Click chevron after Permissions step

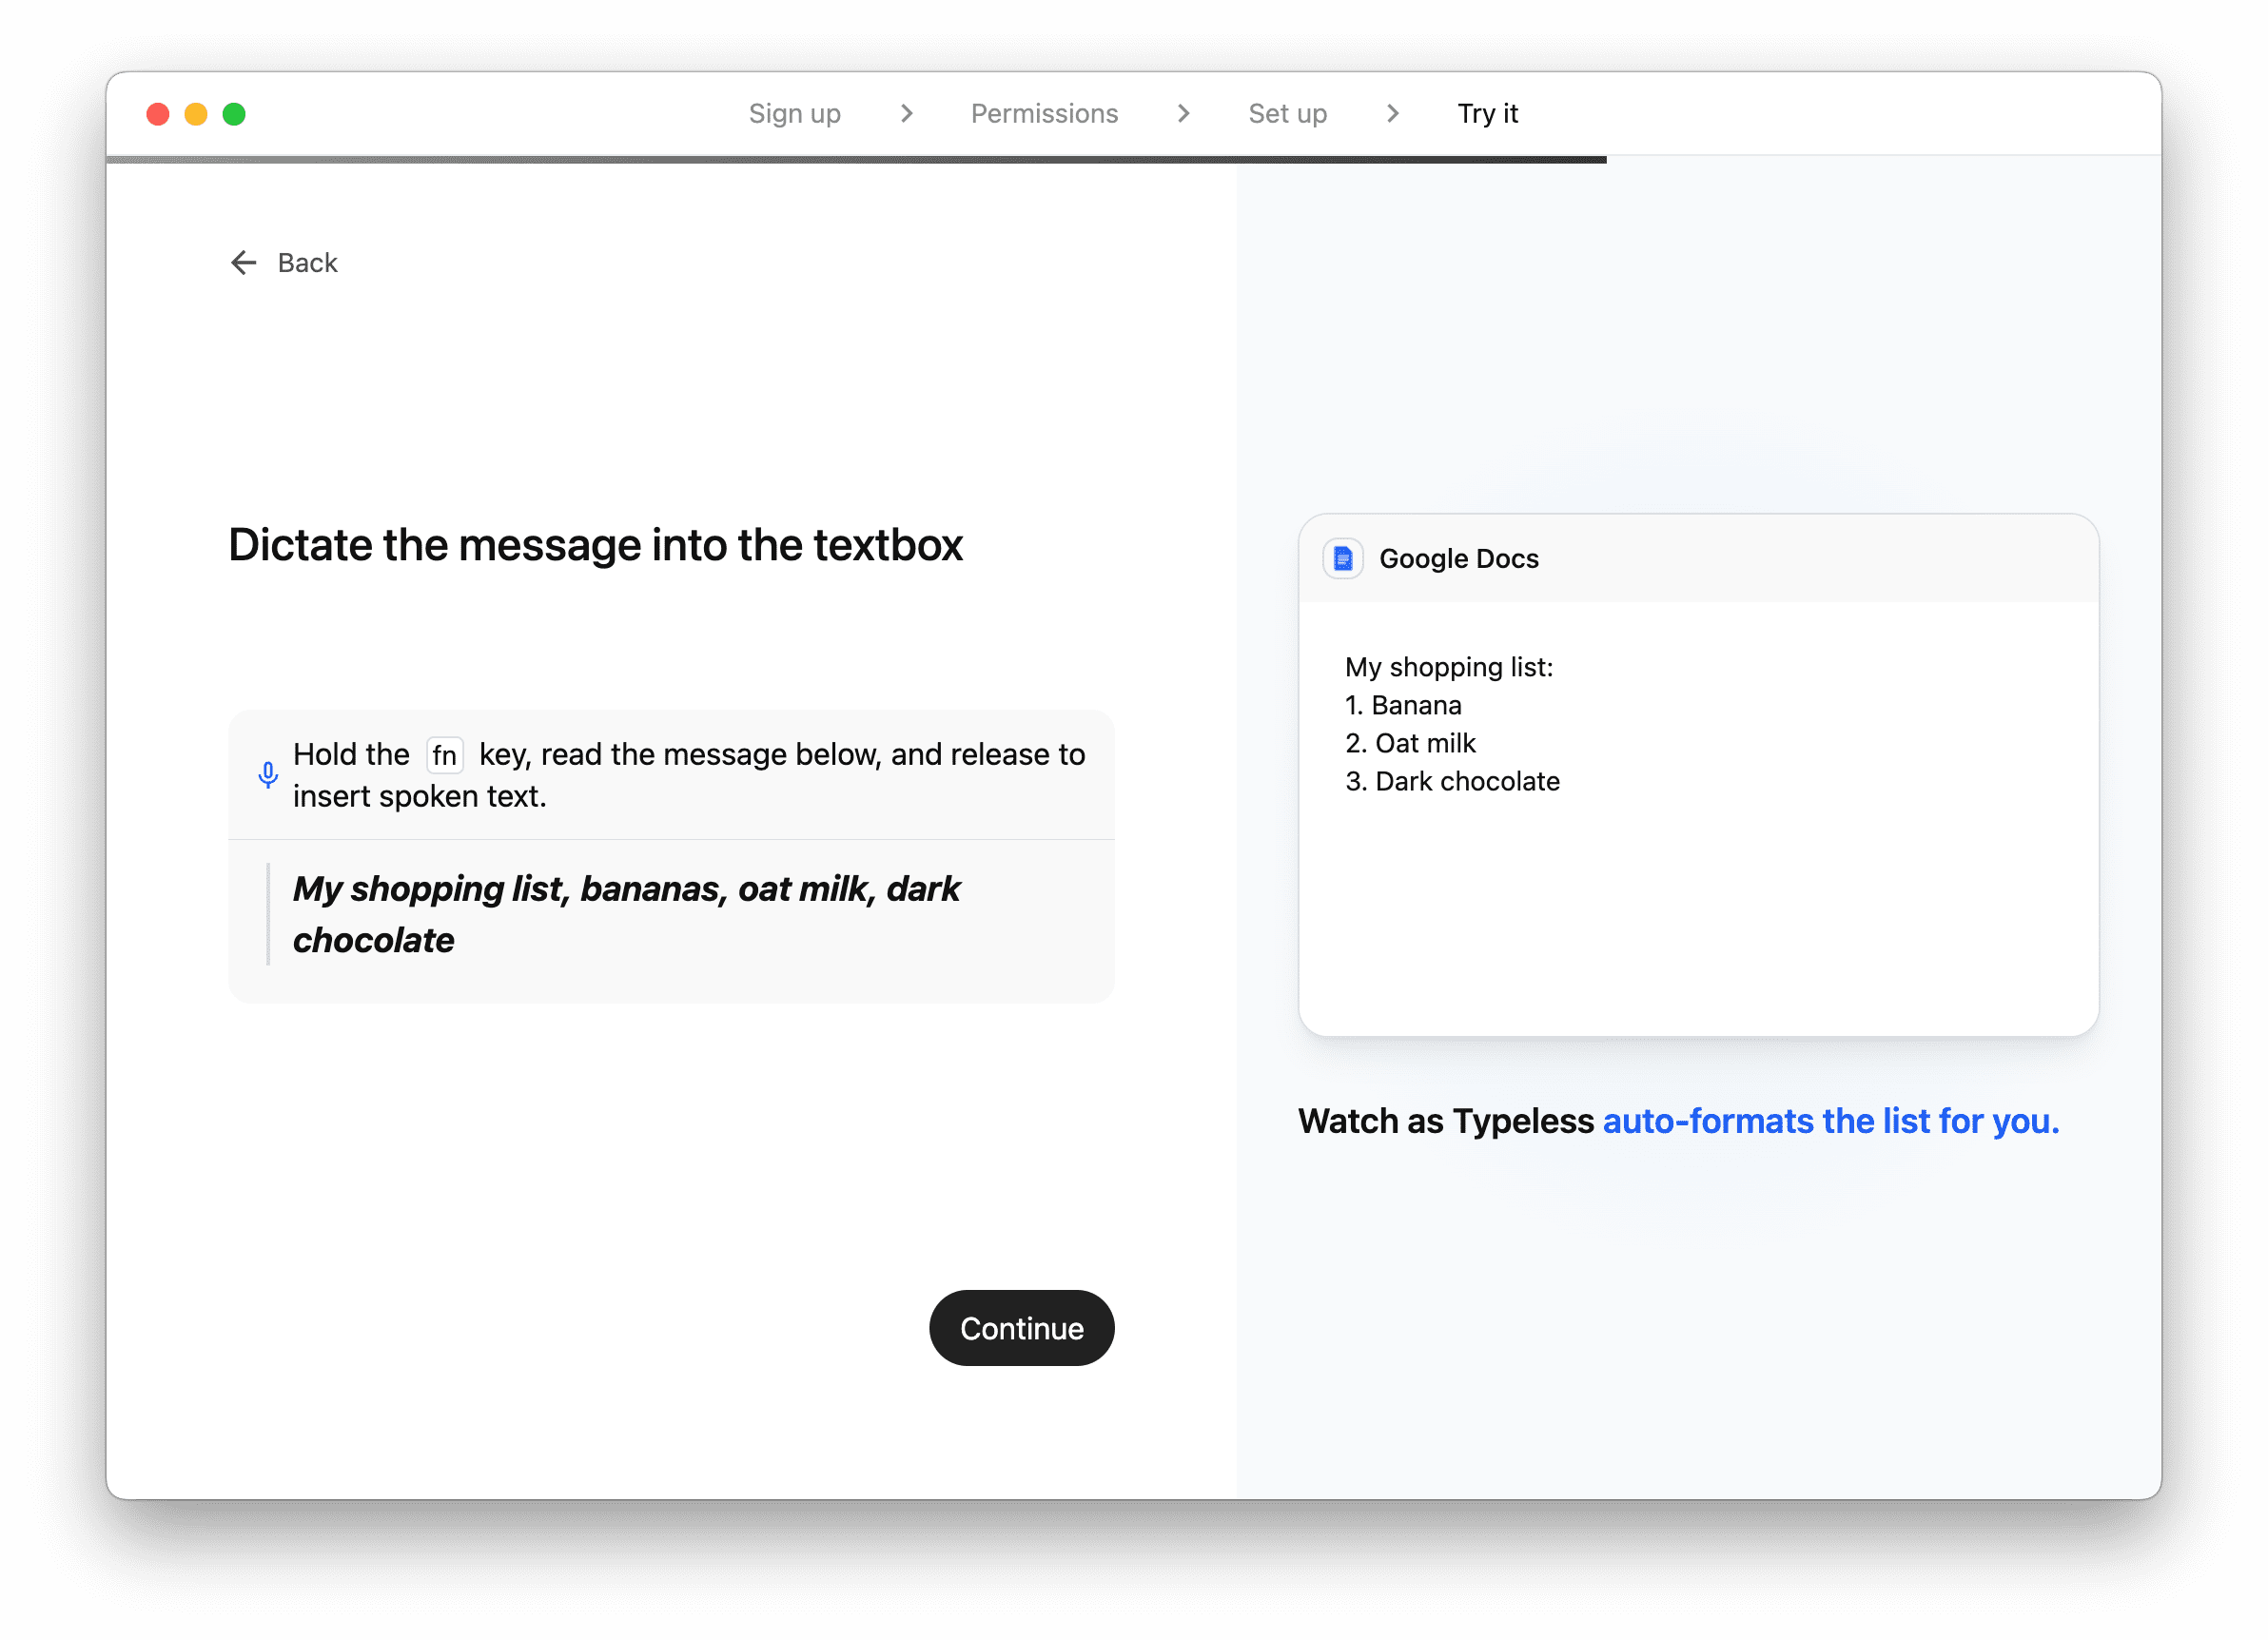click(x=1183, y=114)
